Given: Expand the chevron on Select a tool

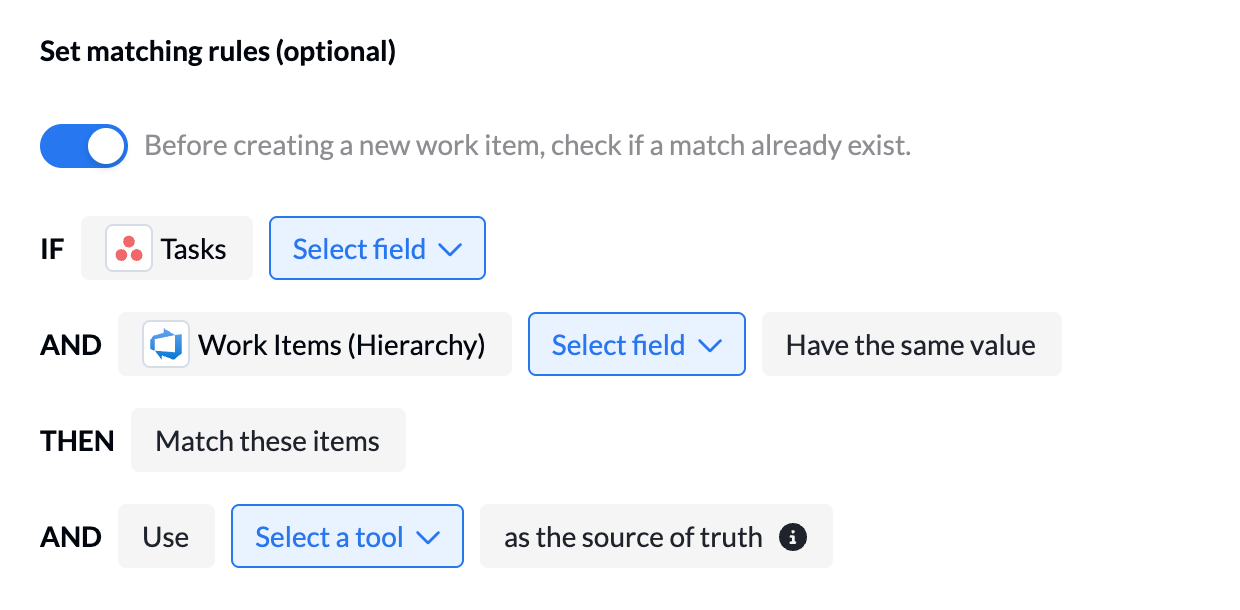Looking at the screenshot, I should click(428, 538).
